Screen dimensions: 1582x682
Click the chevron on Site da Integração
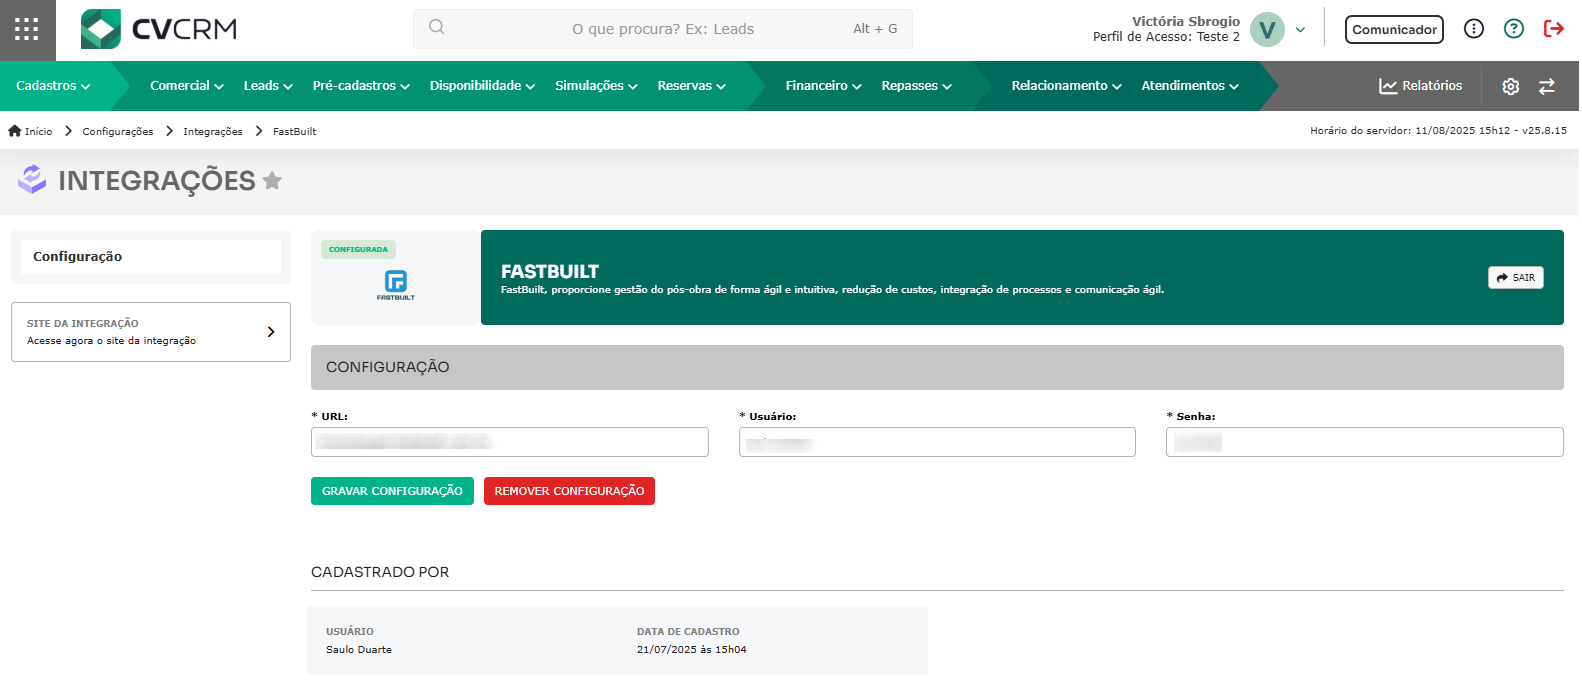271,332
